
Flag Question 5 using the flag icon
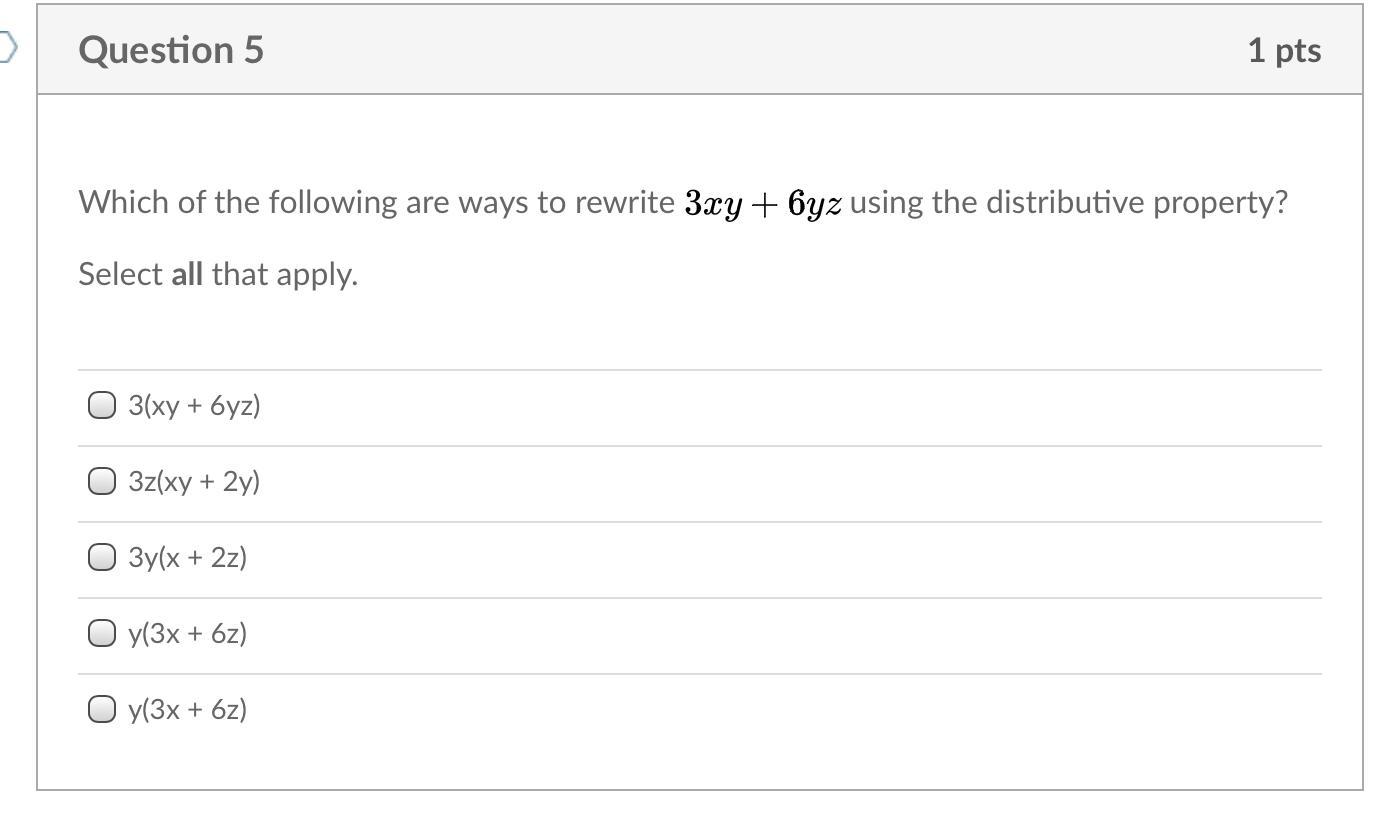click(6, 47)
